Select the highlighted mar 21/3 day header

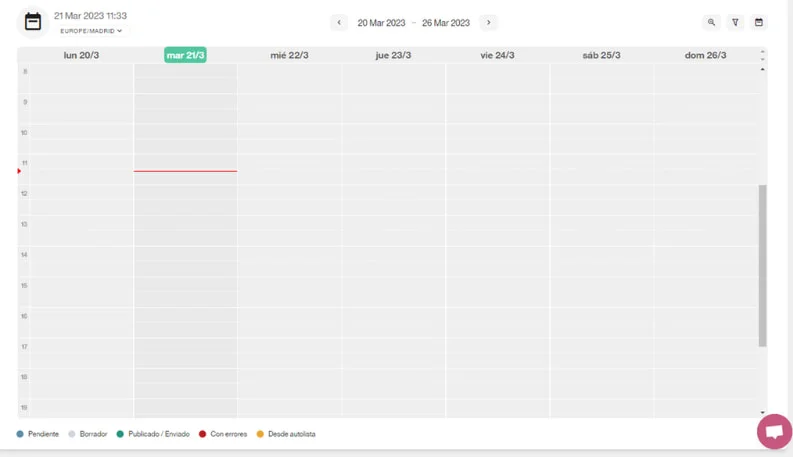click(x=185, y=55)
